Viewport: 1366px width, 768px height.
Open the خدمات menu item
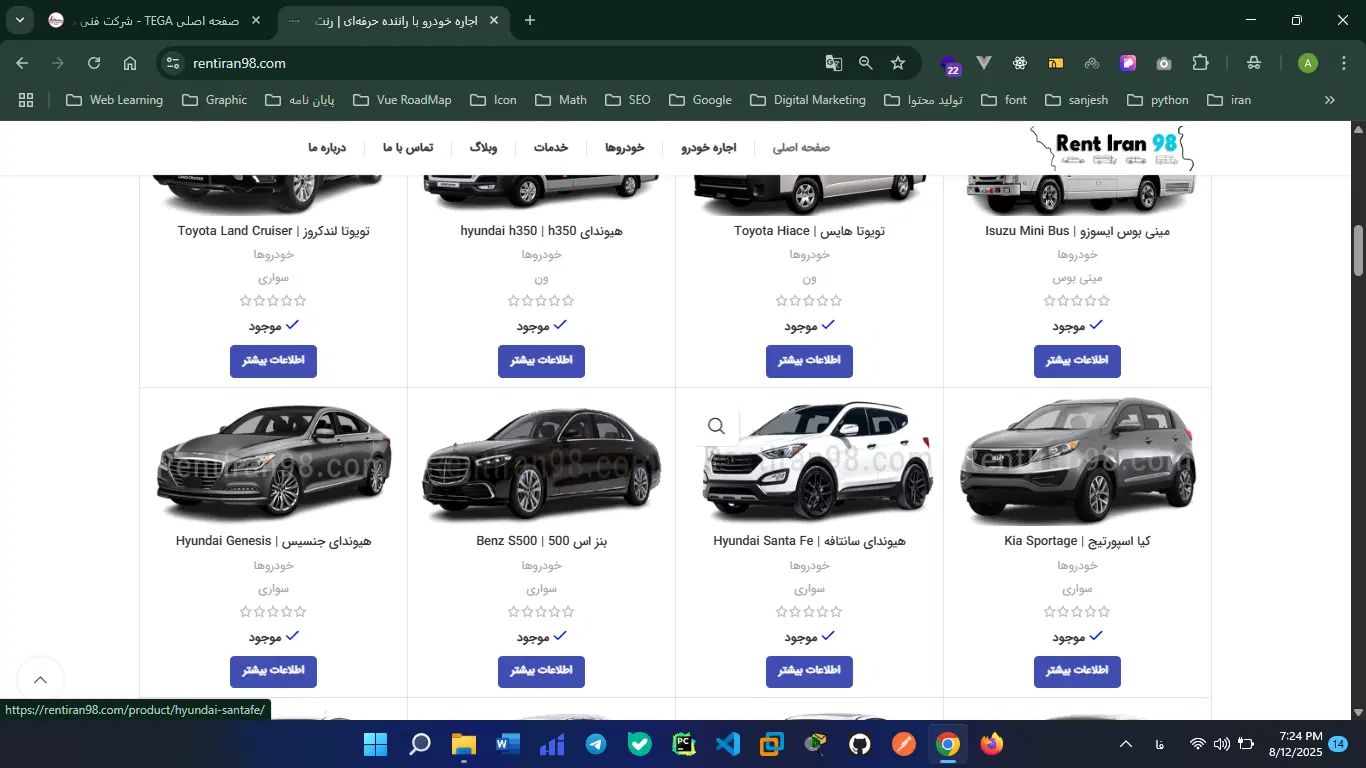(551, 147)
